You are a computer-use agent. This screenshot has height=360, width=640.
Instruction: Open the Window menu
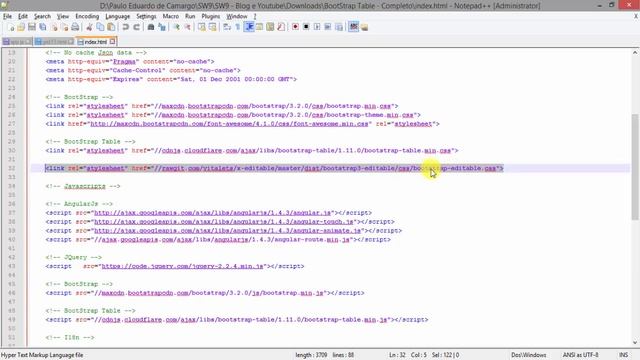click(237, 16)
